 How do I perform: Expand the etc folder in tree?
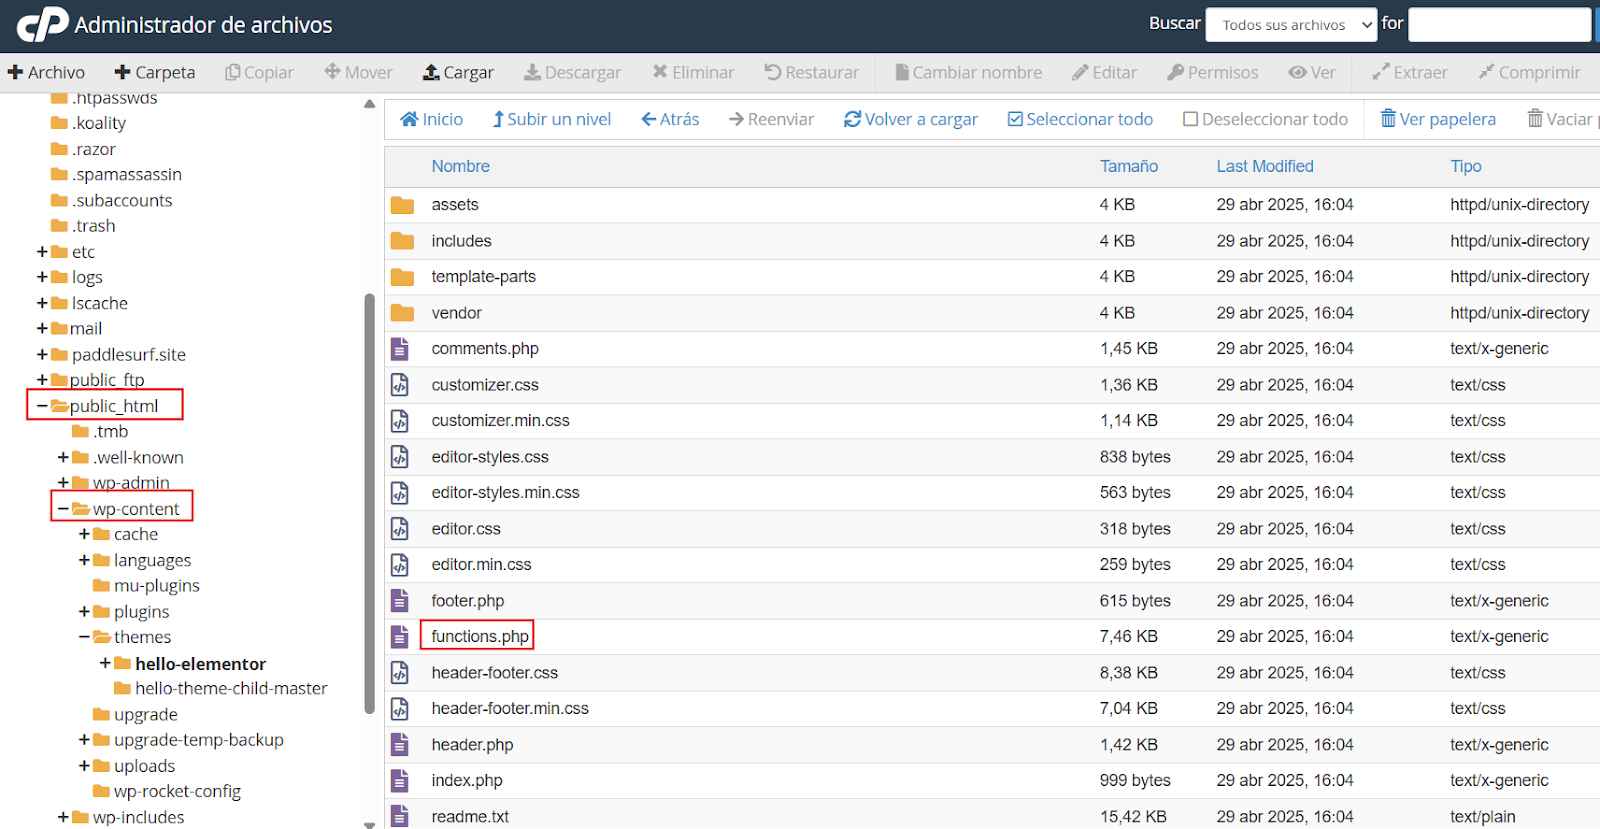pos(42,251)
